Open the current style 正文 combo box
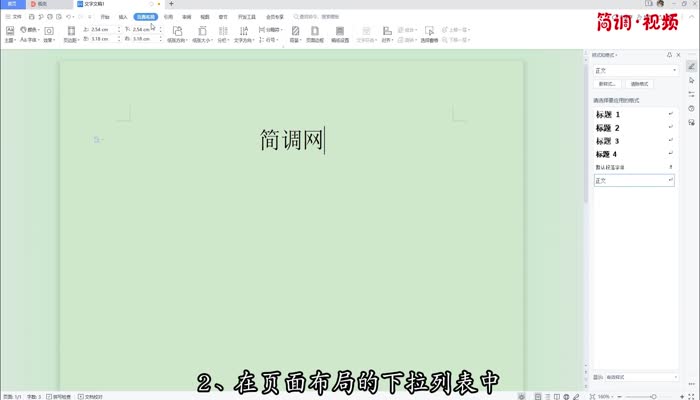Screen dimensions: 700x400 click(x=635, y=71)
